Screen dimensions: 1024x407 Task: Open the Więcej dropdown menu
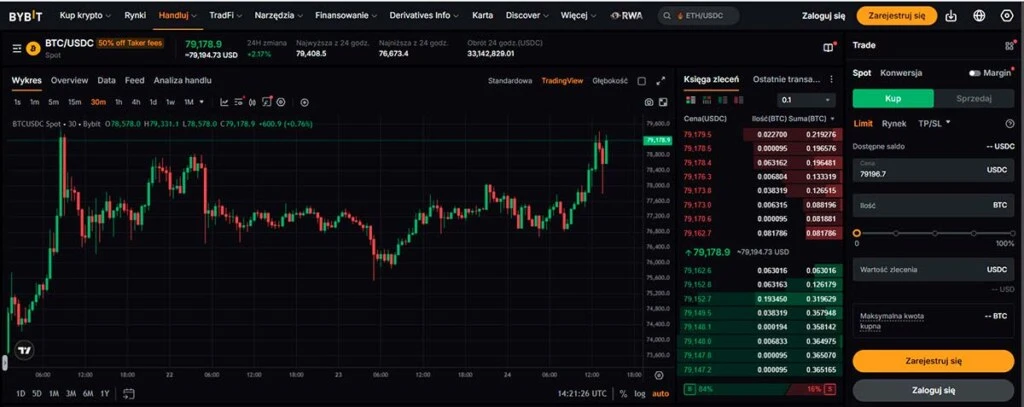click(579, 15)
